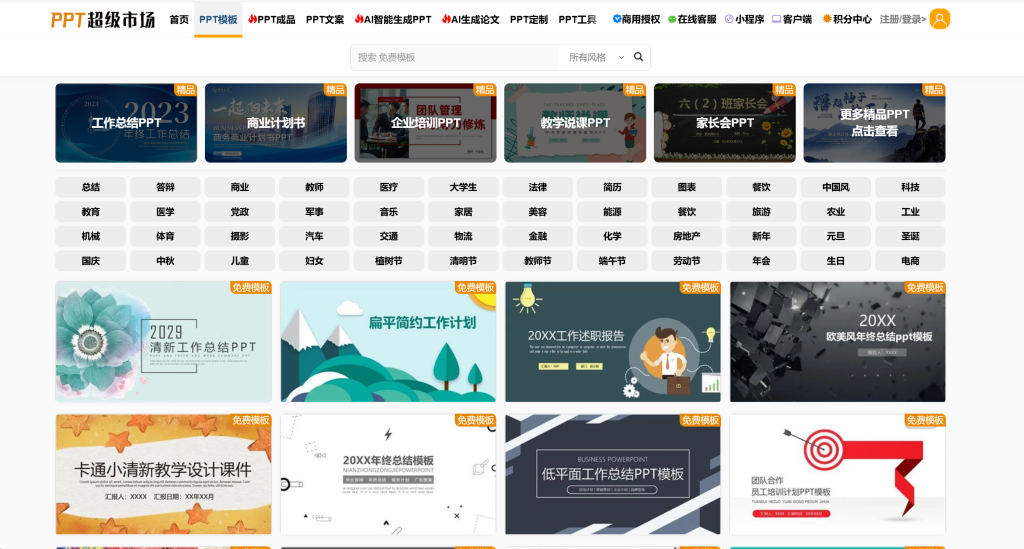The height and width of the screenshot is (549, 1024).
Task: Go to 积分中心
Action: 846,20
